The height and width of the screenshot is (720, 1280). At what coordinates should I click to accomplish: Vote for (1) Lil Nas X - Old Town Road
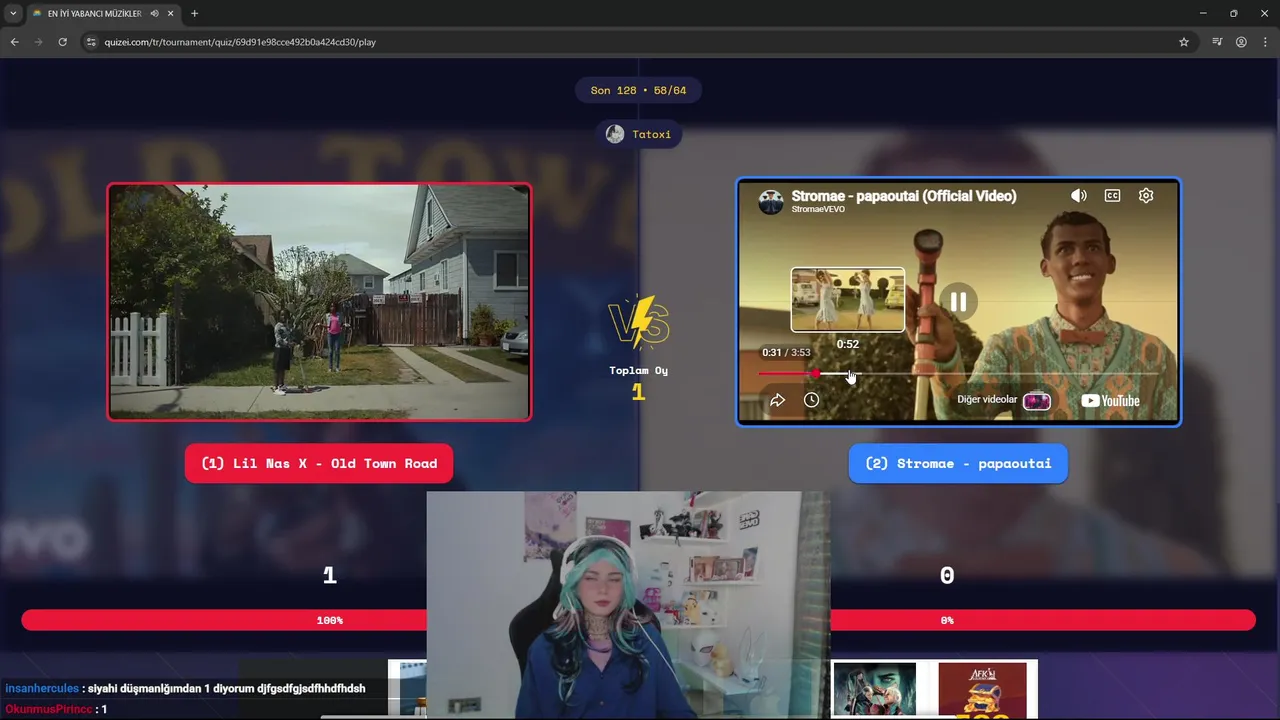coord(319,463)
